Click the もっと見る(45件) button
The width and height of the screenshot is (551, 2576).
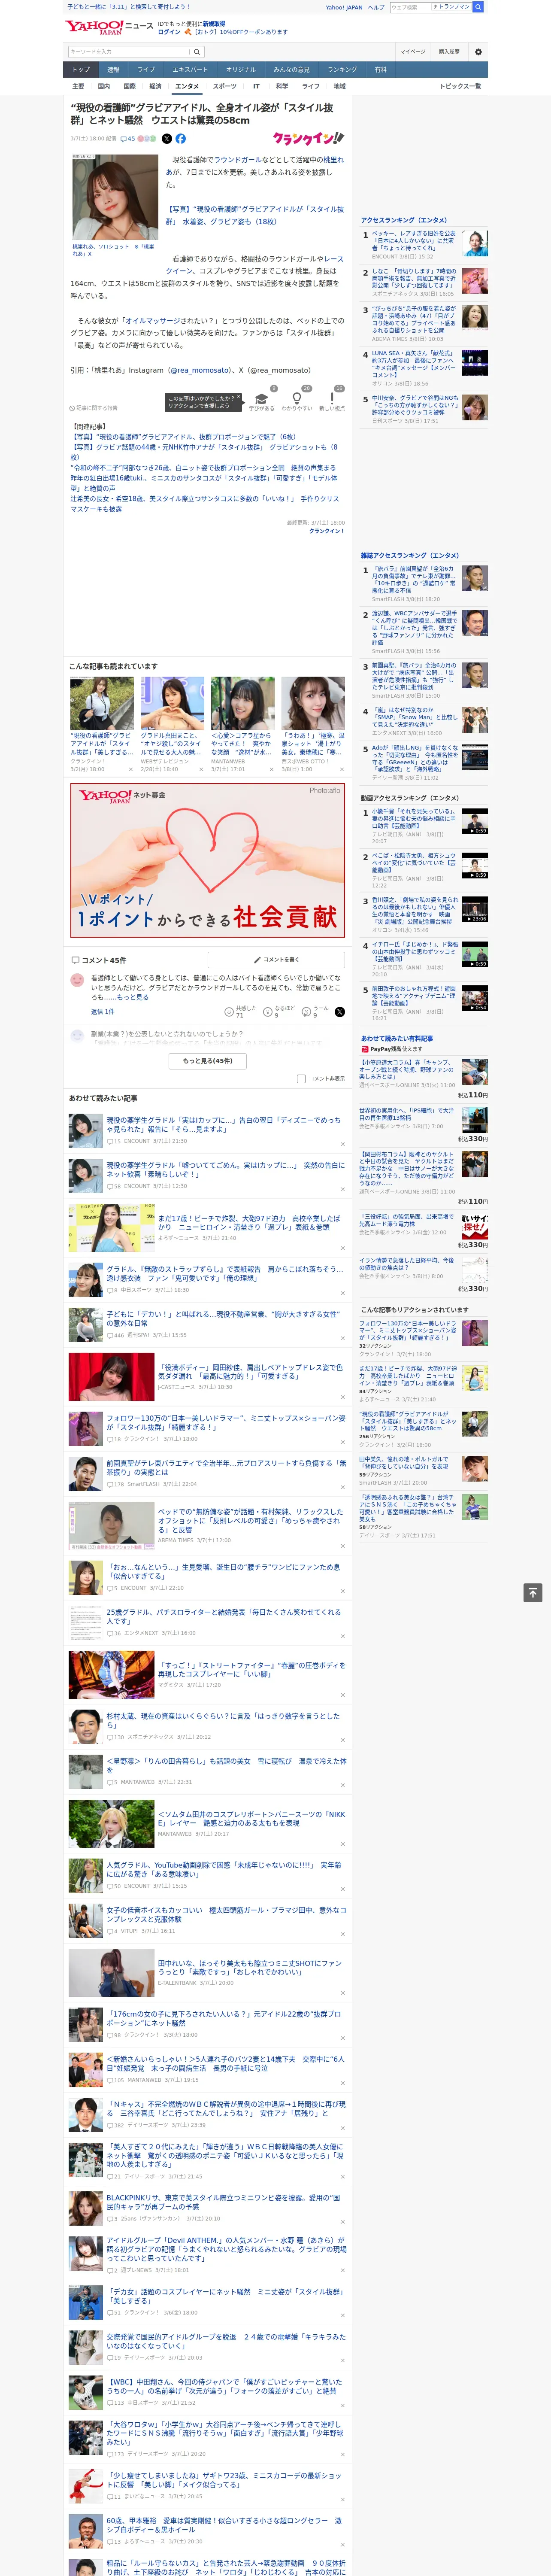(x=208, y=1061)
